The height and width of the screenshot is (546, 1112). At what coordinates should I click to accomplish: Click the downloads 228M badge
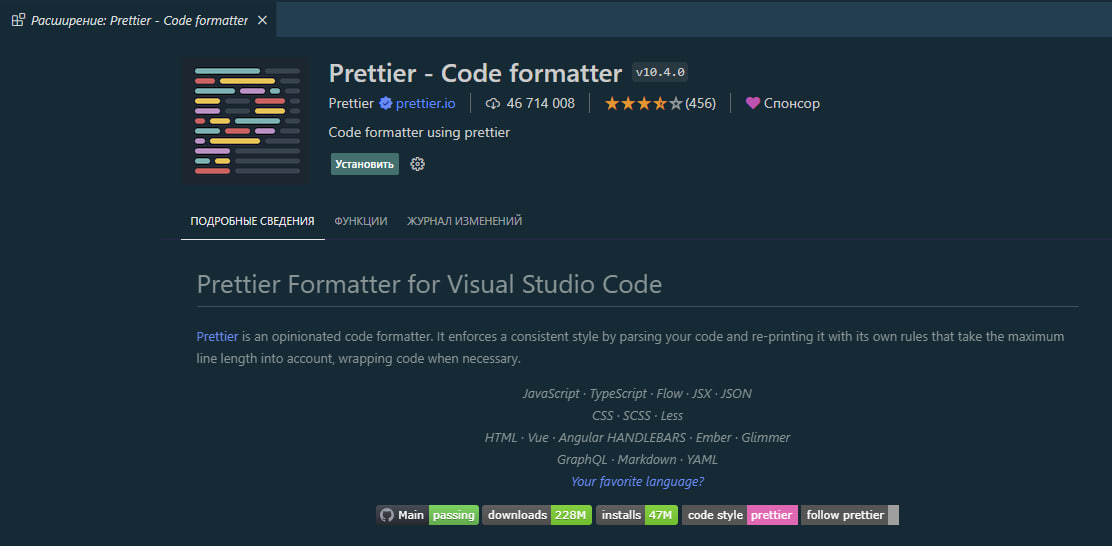point(537,515)
